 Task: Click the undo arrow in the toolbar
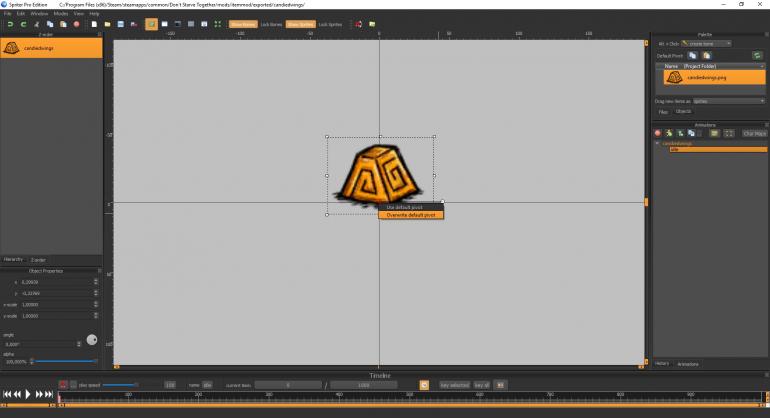click(10, 23)
